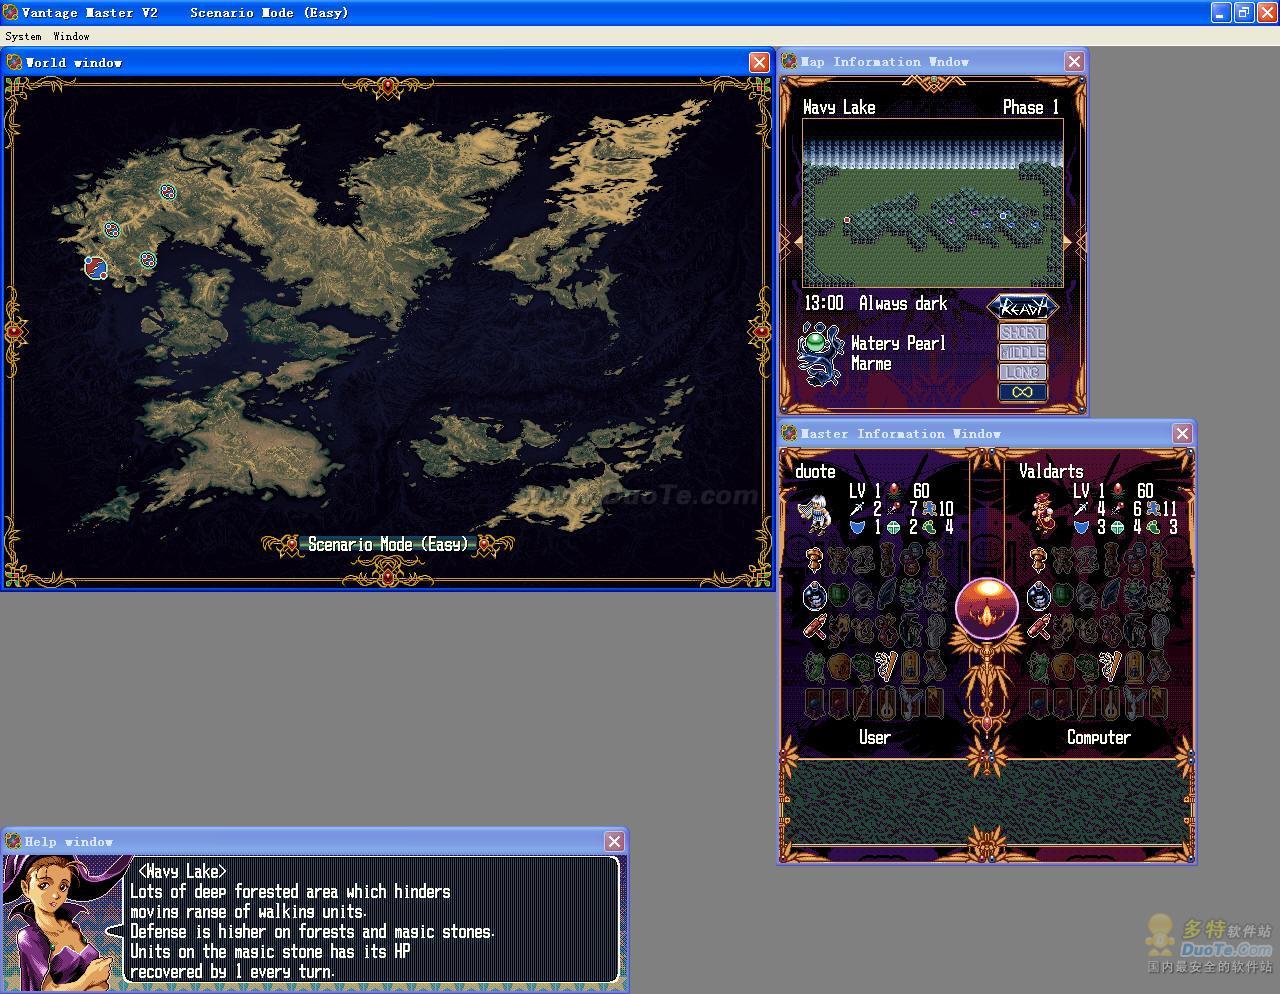The image size is (1280, 994).
Task: Show next map with right minimap arrow
Action: point(1068,241)
